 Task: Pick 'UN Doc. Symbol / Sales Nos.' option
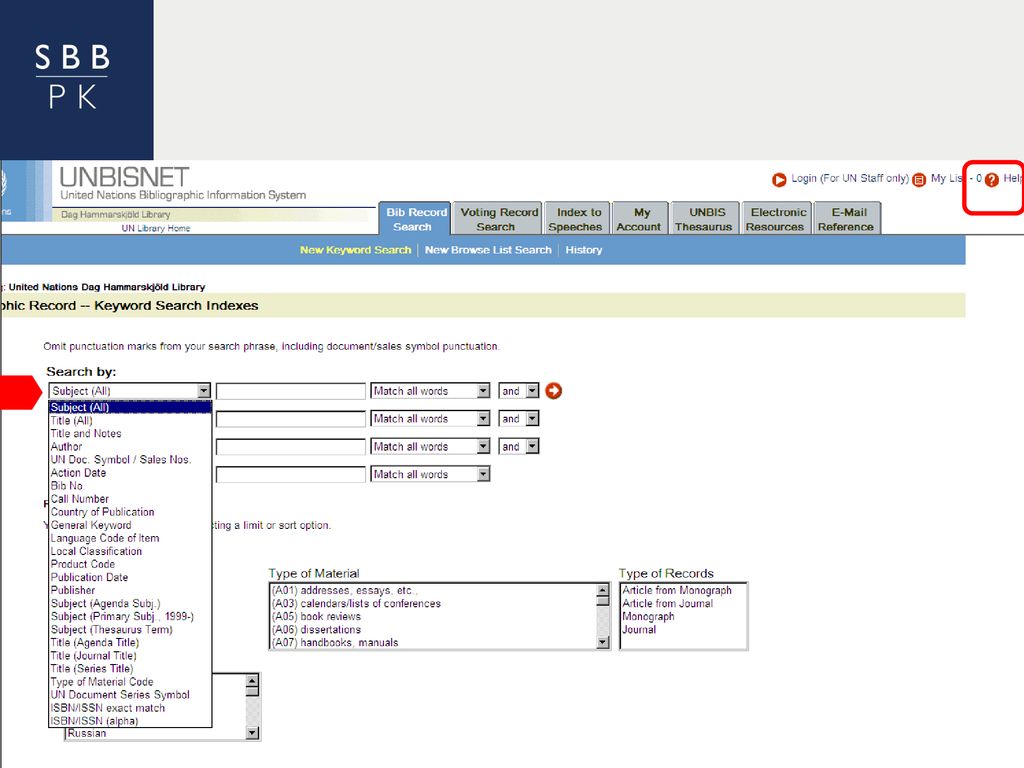coord(130,460)
